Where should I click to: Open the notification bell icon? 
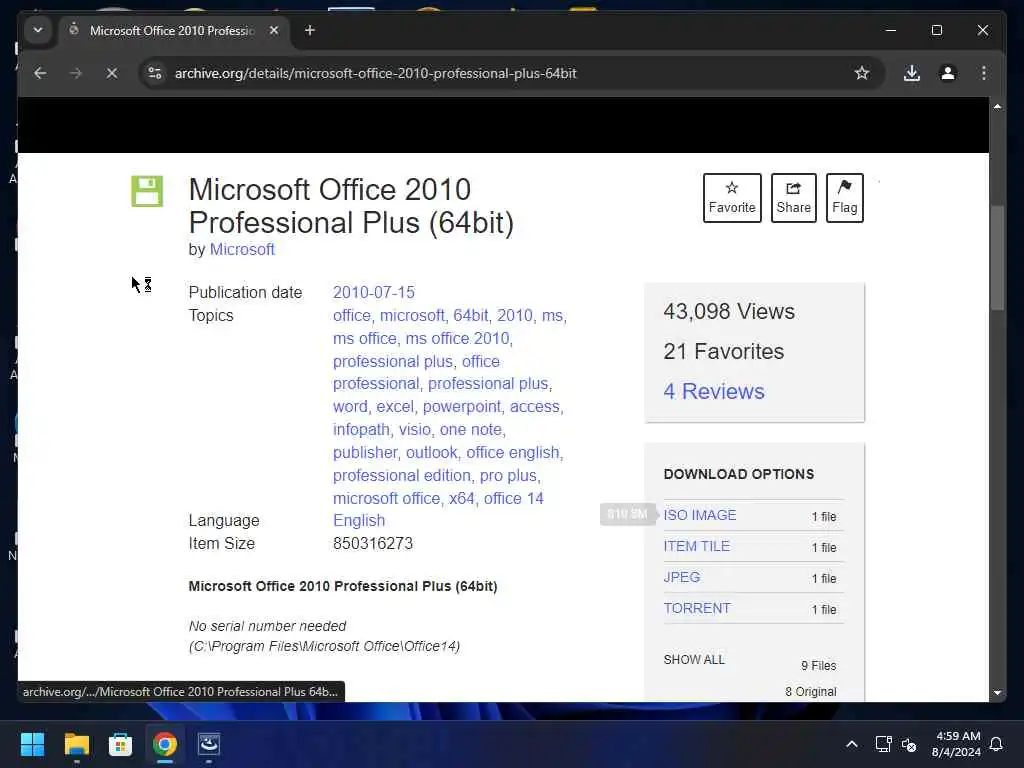996,744
